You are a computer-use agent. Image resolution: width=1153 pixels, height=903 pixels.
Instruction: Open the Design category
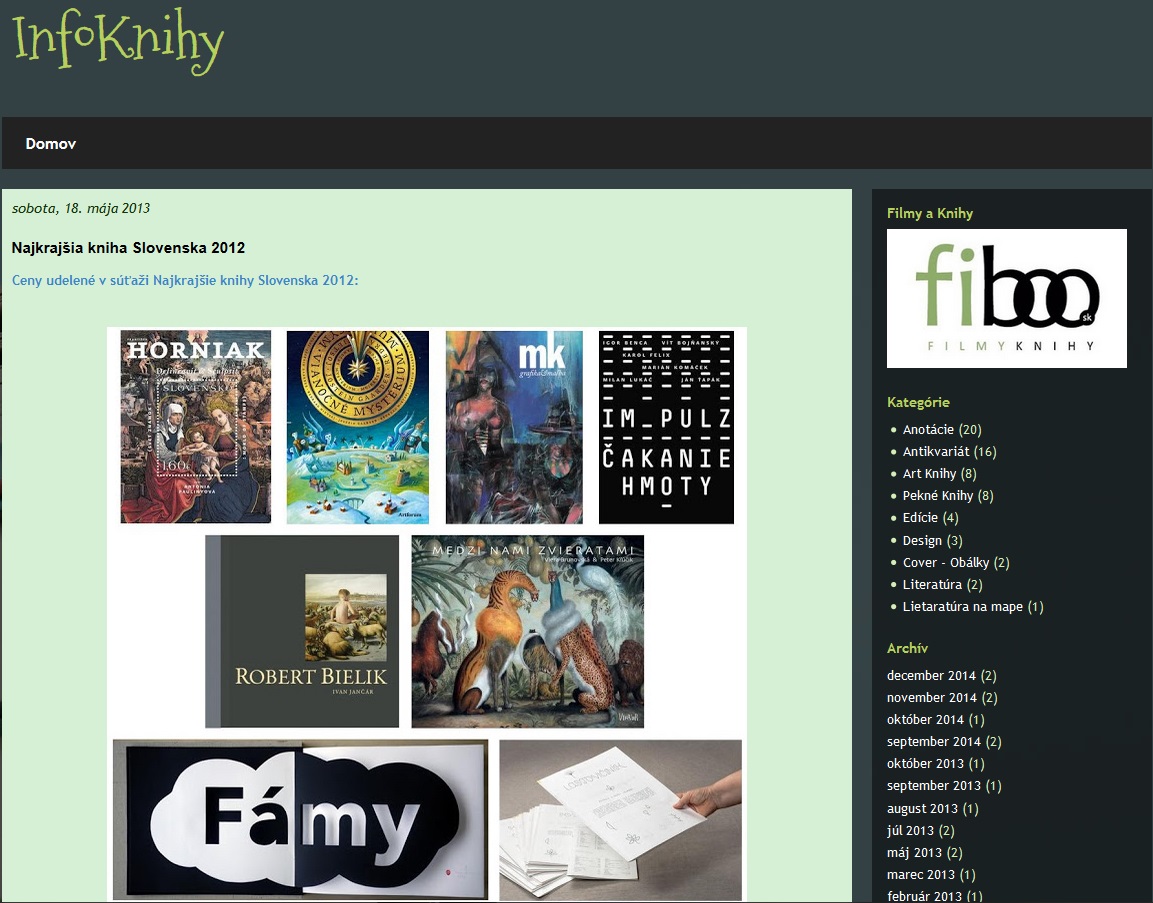click(x=922, y=540)
